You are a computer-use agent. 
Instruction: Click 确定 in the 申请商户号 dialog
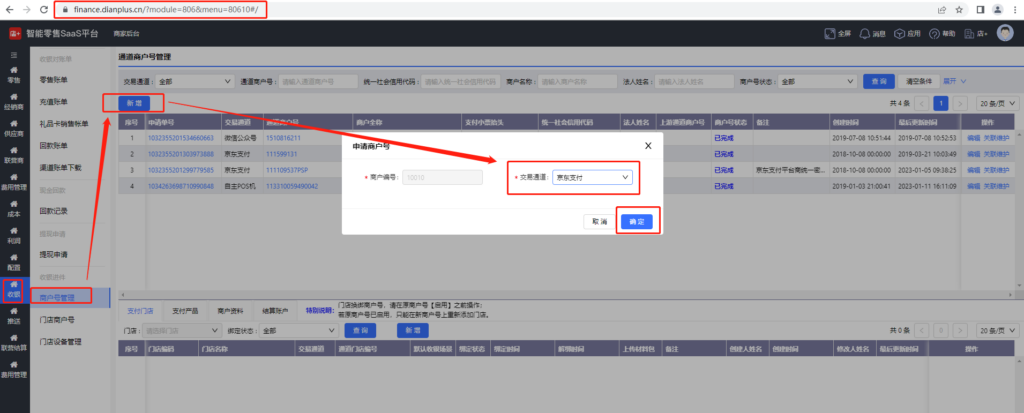637,222
